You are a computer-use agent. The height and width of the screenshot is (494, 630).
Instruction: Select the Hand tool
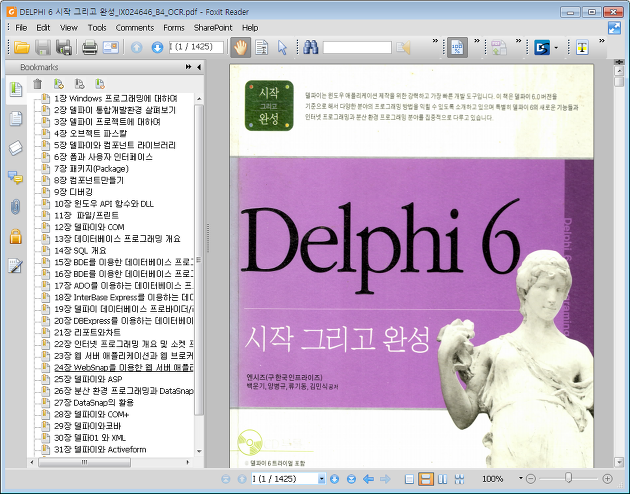240,47
